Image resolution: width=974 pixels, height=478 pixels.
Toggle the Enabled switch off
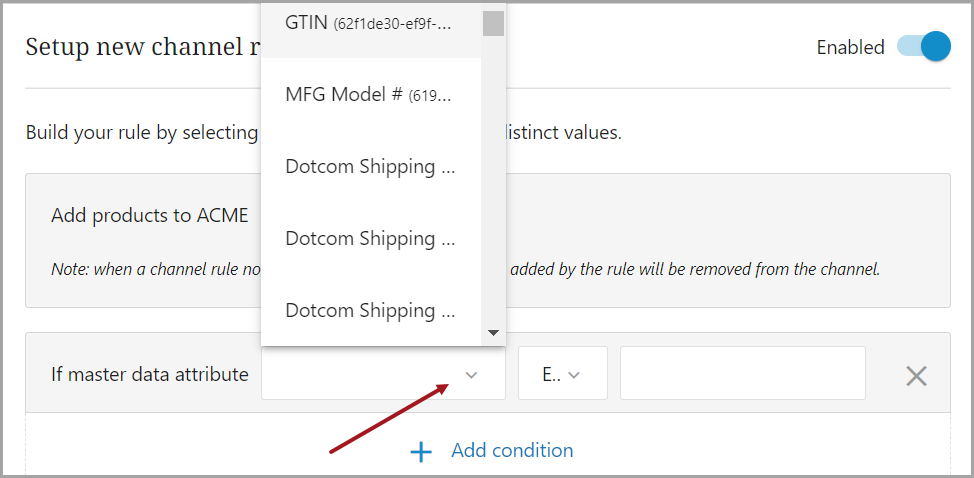coord(923,47)
